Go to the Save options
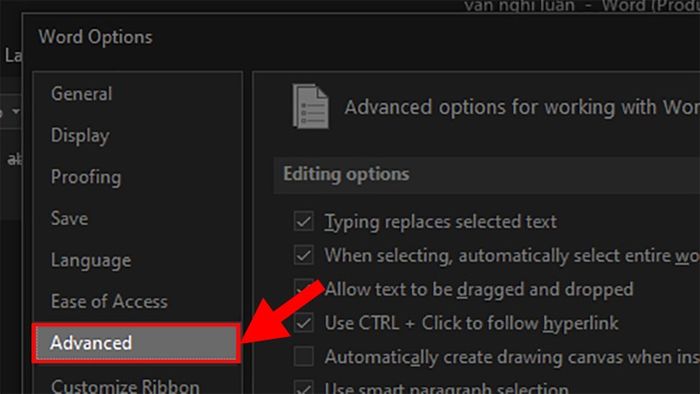The height and width of the screenshot is (394, 700). tap(69, 219)
